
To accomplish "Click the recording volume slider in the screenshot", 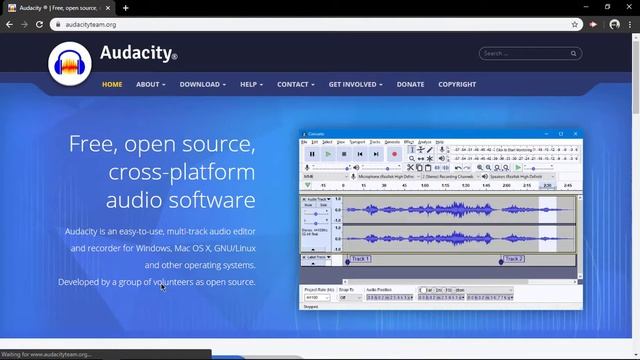I will (x=331, y=168).
